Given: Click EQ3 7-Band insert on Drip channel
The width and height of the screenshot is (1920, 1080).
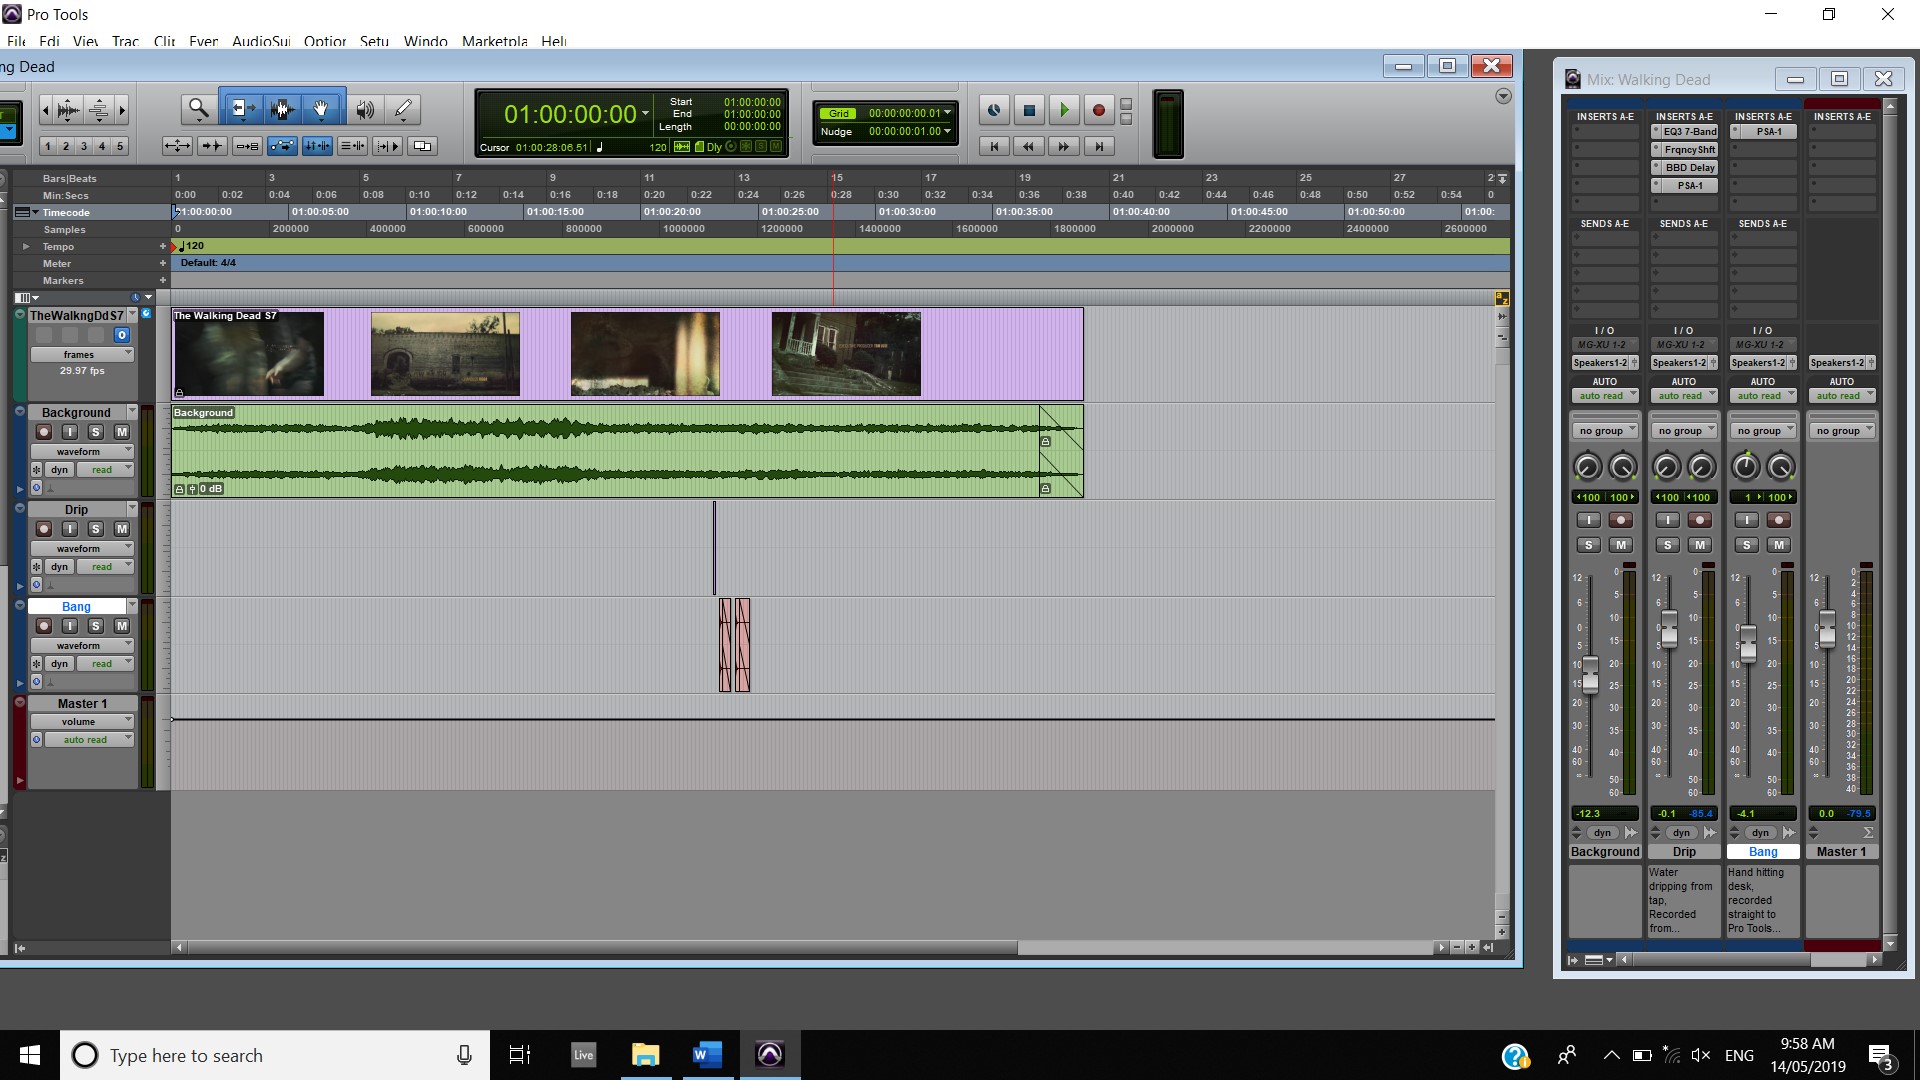Looking at the screenshot, I should pos(1689,132).
